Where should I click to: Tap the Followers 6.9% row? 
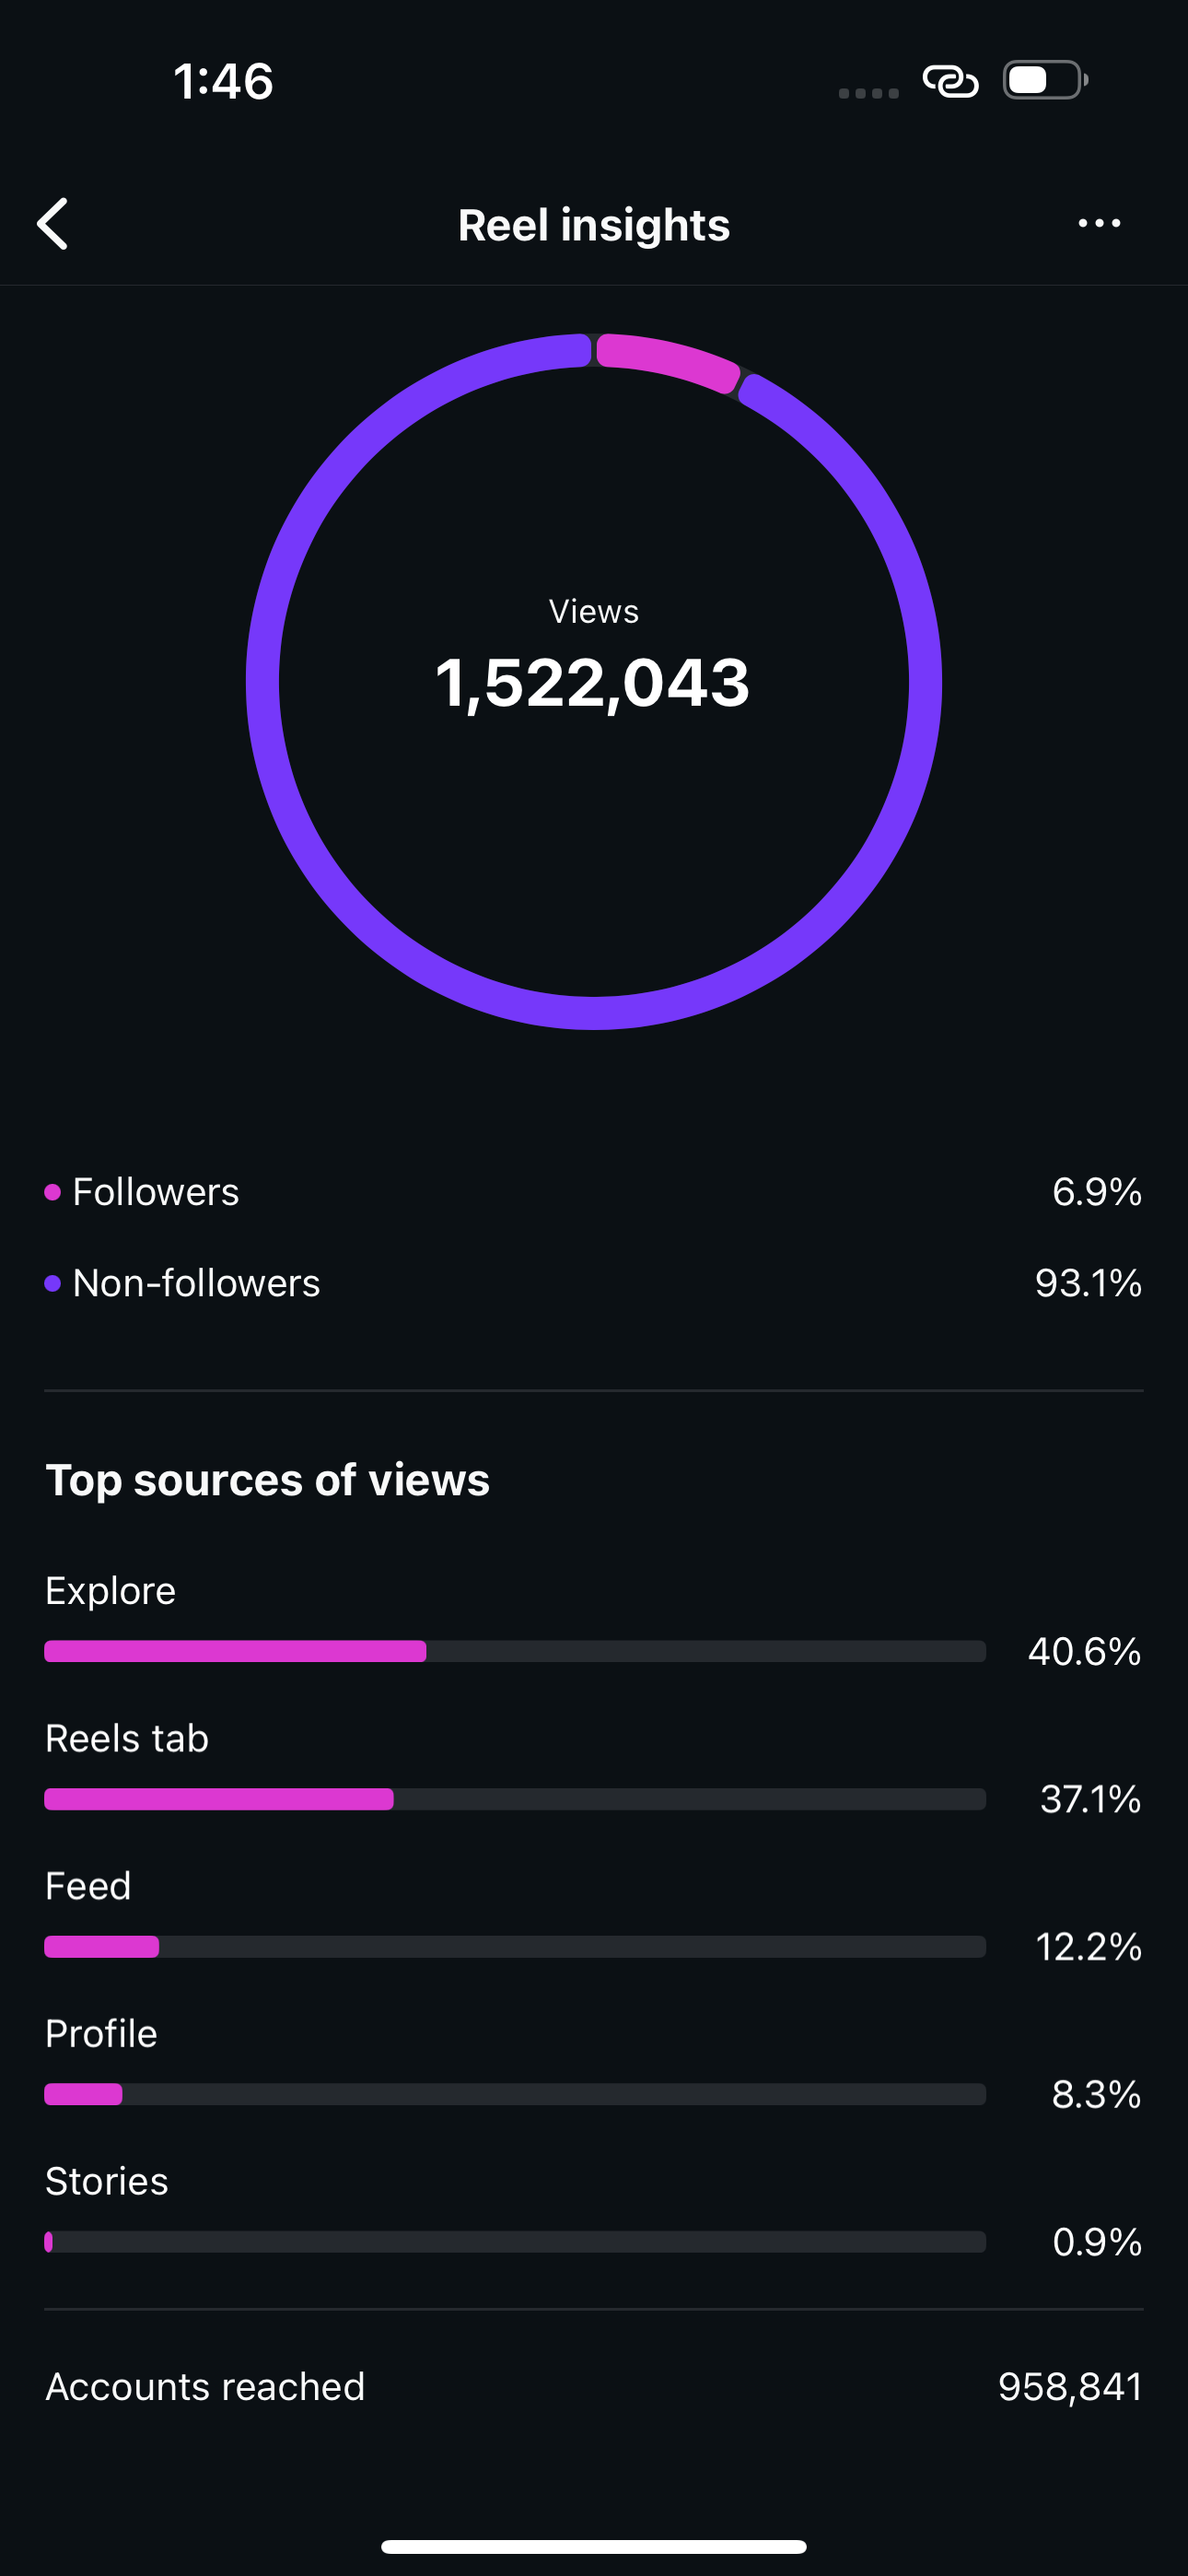coord(594,1192)
